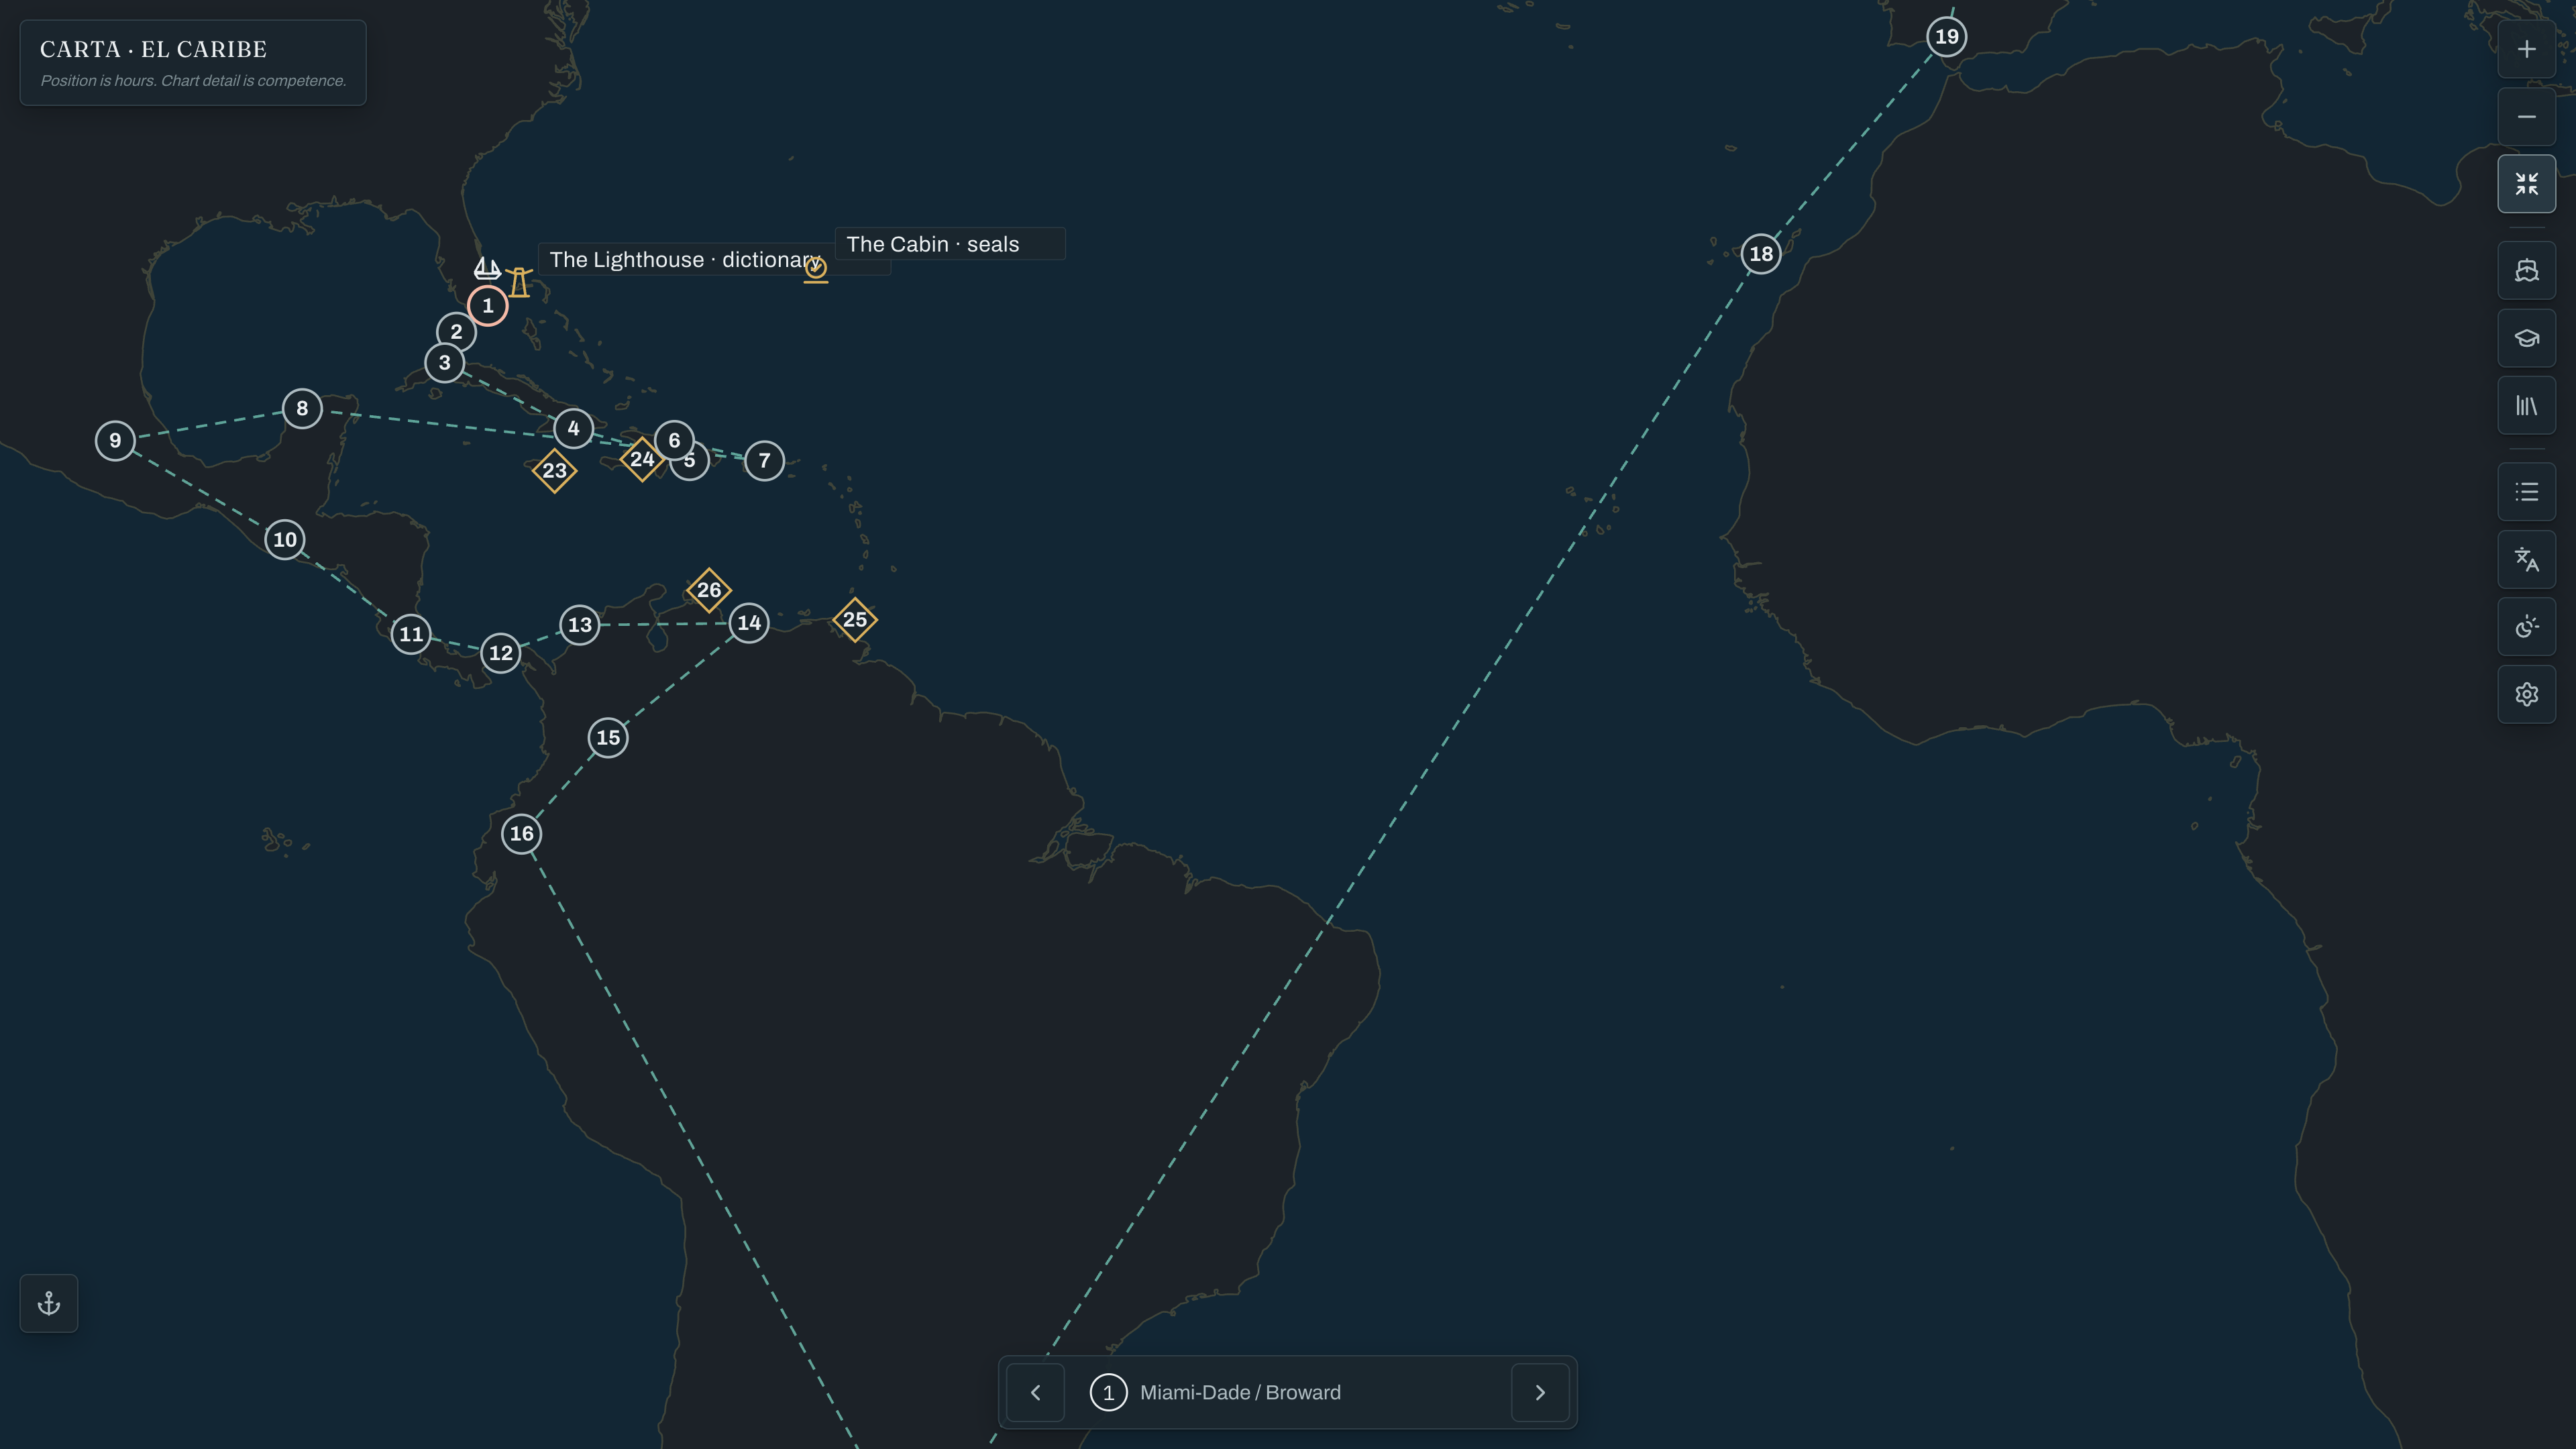The width and height of the screenshot is (2576, 1449).
Task: Select diamond marker 26
Action: pos(709,590)
